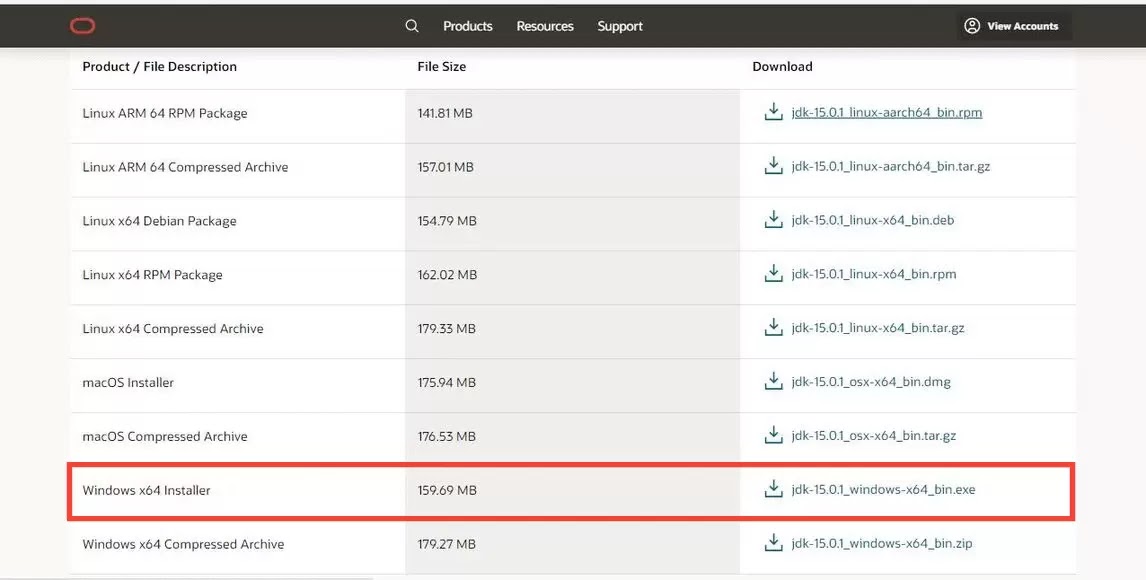Click the 141.81 MB file size
The image size is (1146, 580).
tap(445, 113)
